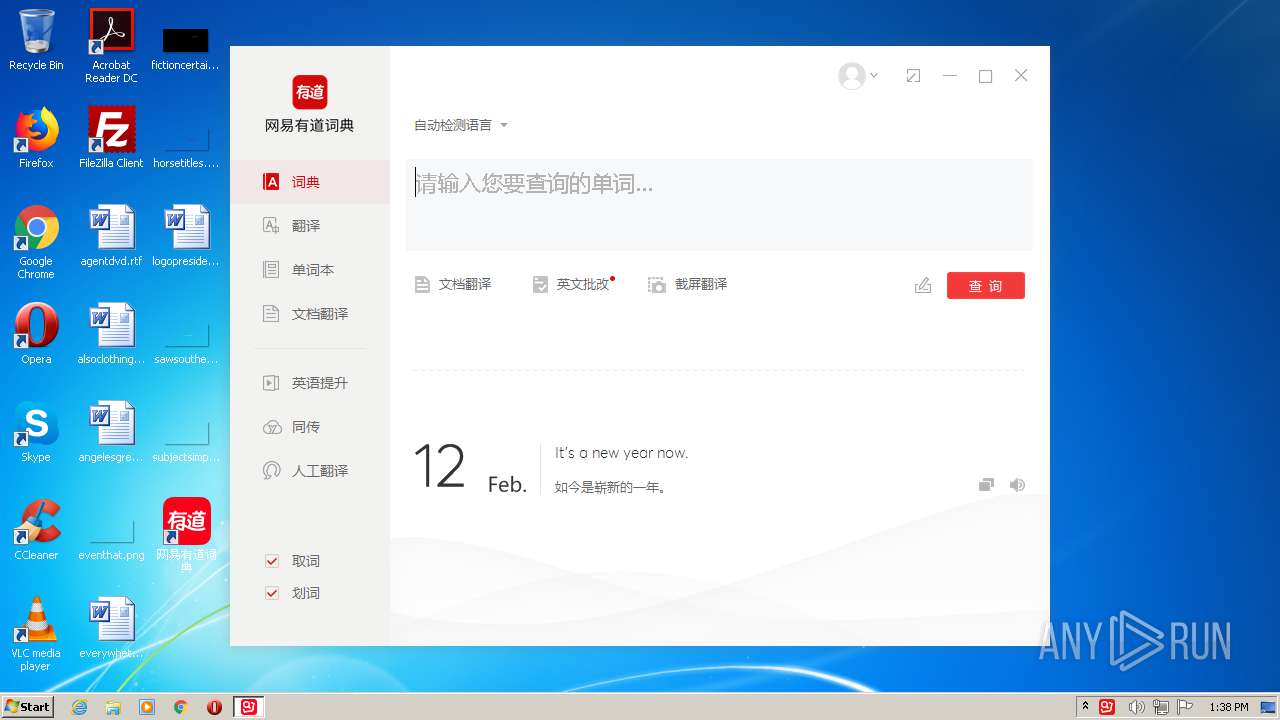Close the Youdao dictionary window
This screenshot has width=1280, height=720.
coord(1021,75)
